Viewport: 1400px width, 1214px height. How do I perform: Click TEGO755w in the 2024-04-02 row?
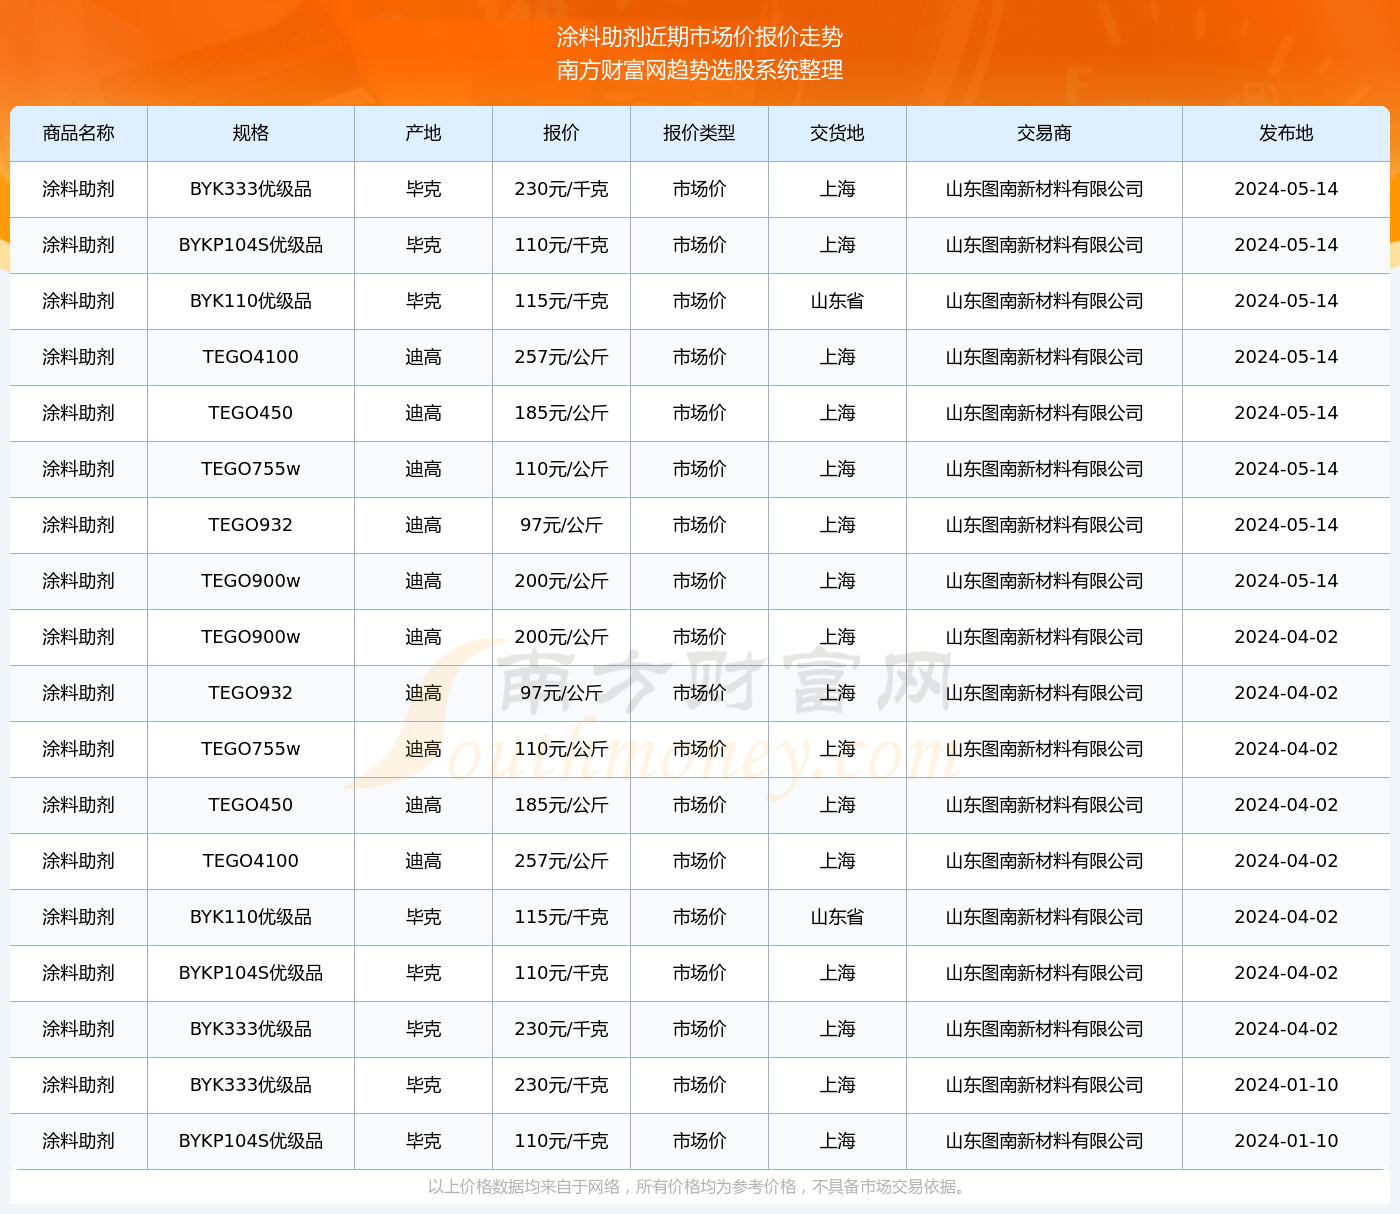point(251,749)
